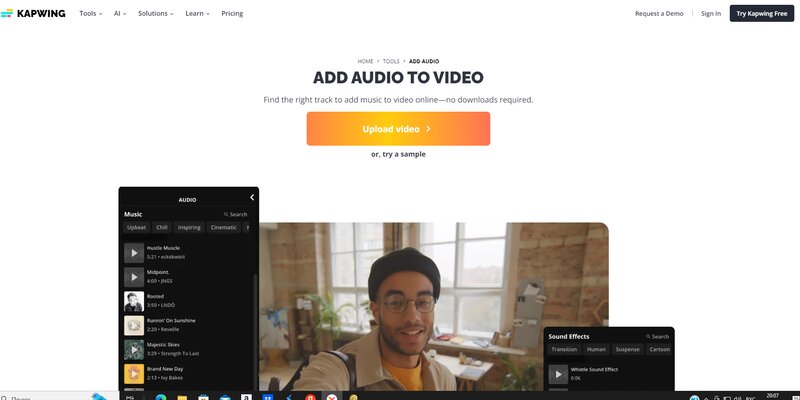Play the Hustle Muscle track
Viewport: 800px width, 400px height.
click(x=134, y=253)
